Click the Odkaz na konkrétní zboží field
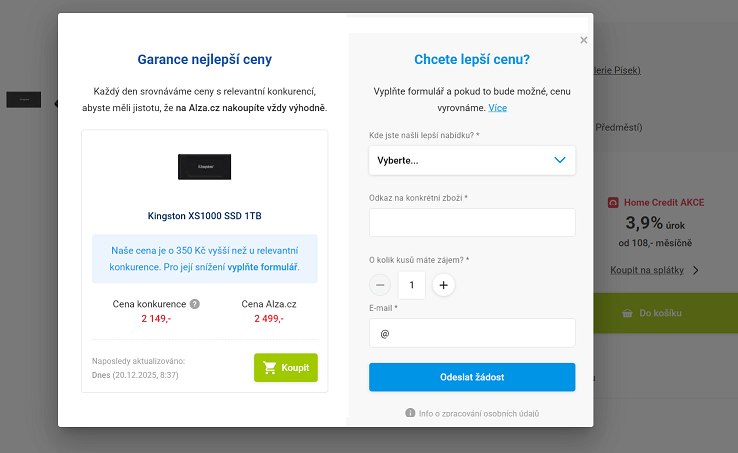 tap(472, 222)
